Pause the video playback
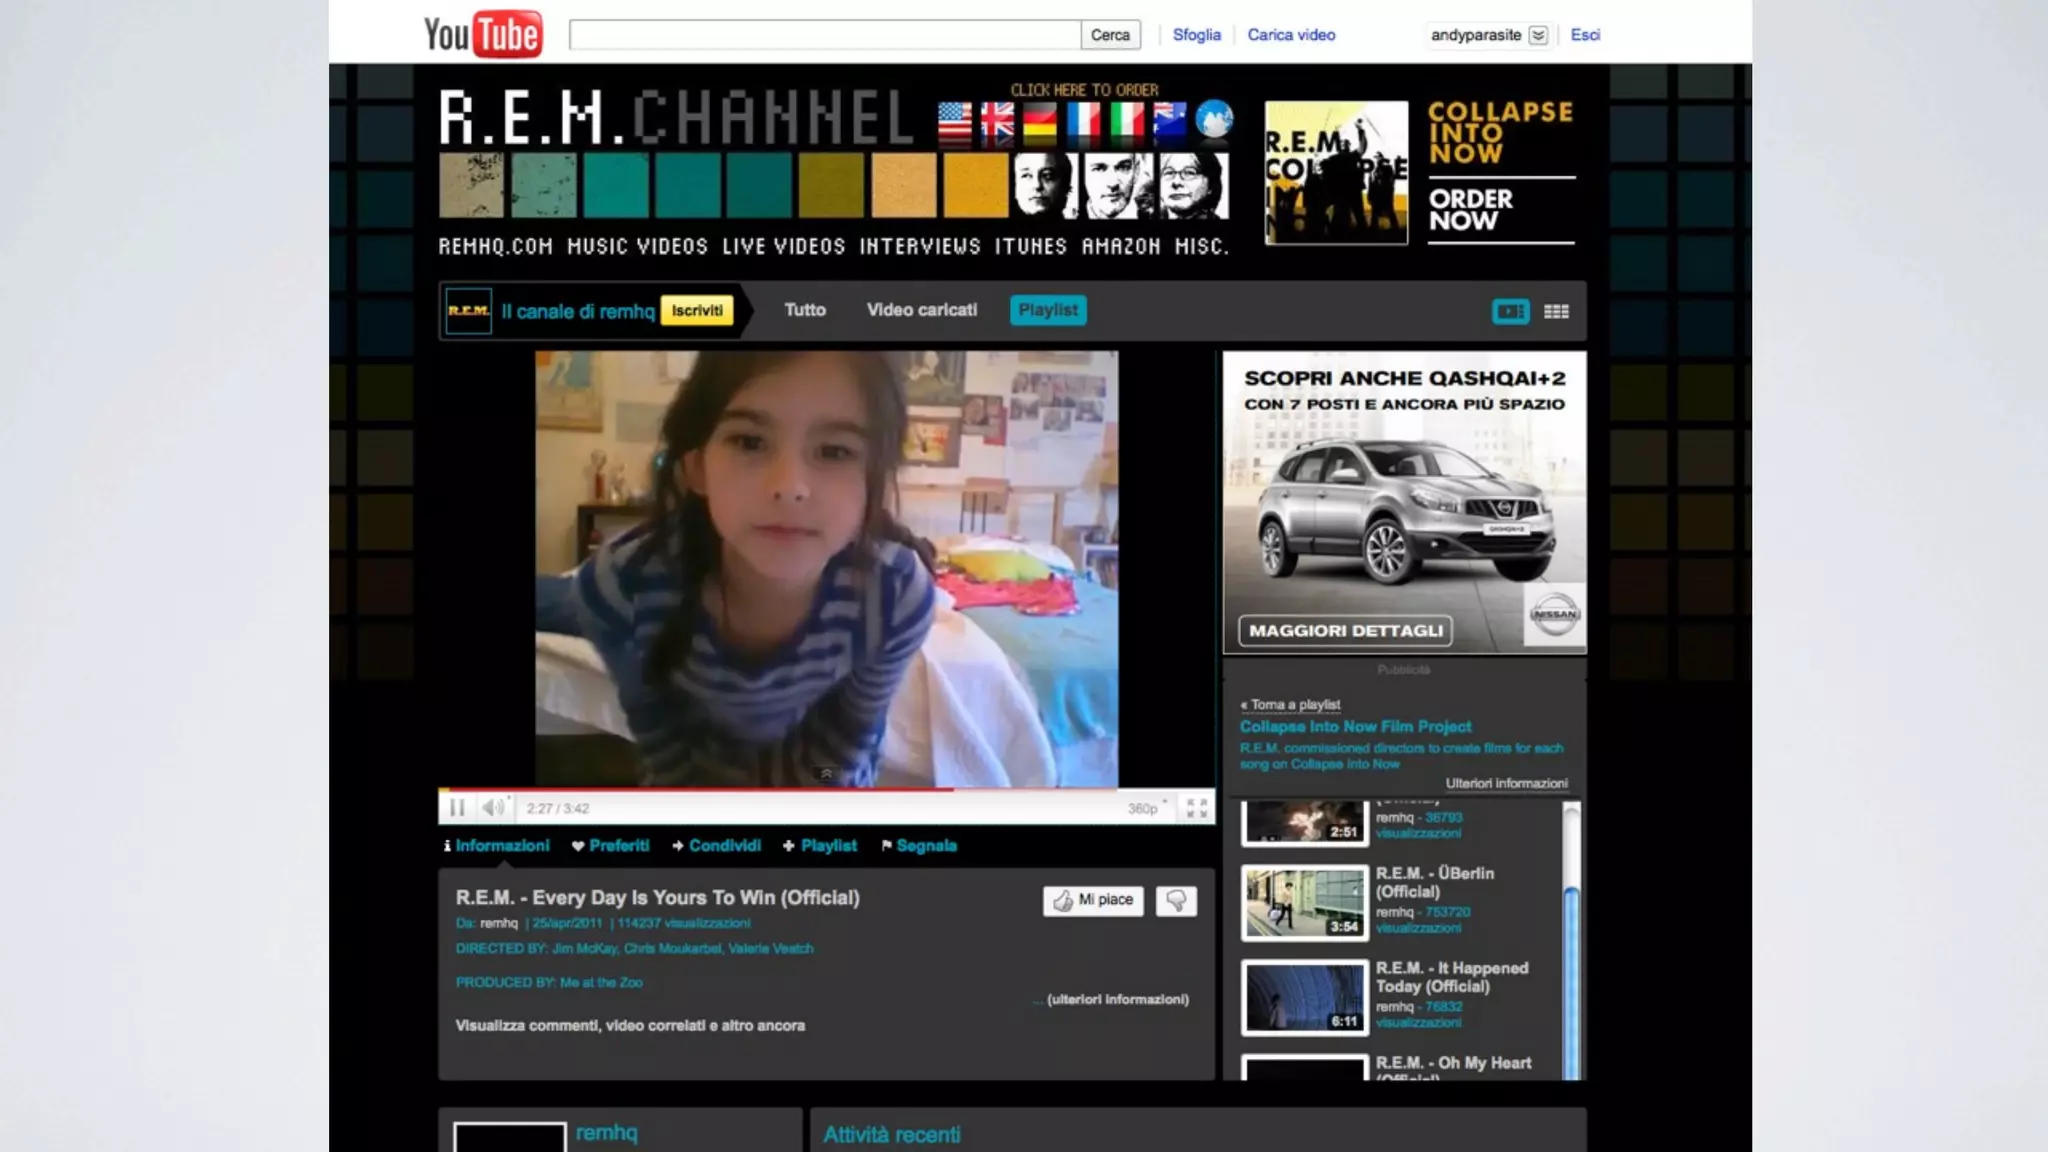This screenshot has height=1152, width=2048. point(457,808)
